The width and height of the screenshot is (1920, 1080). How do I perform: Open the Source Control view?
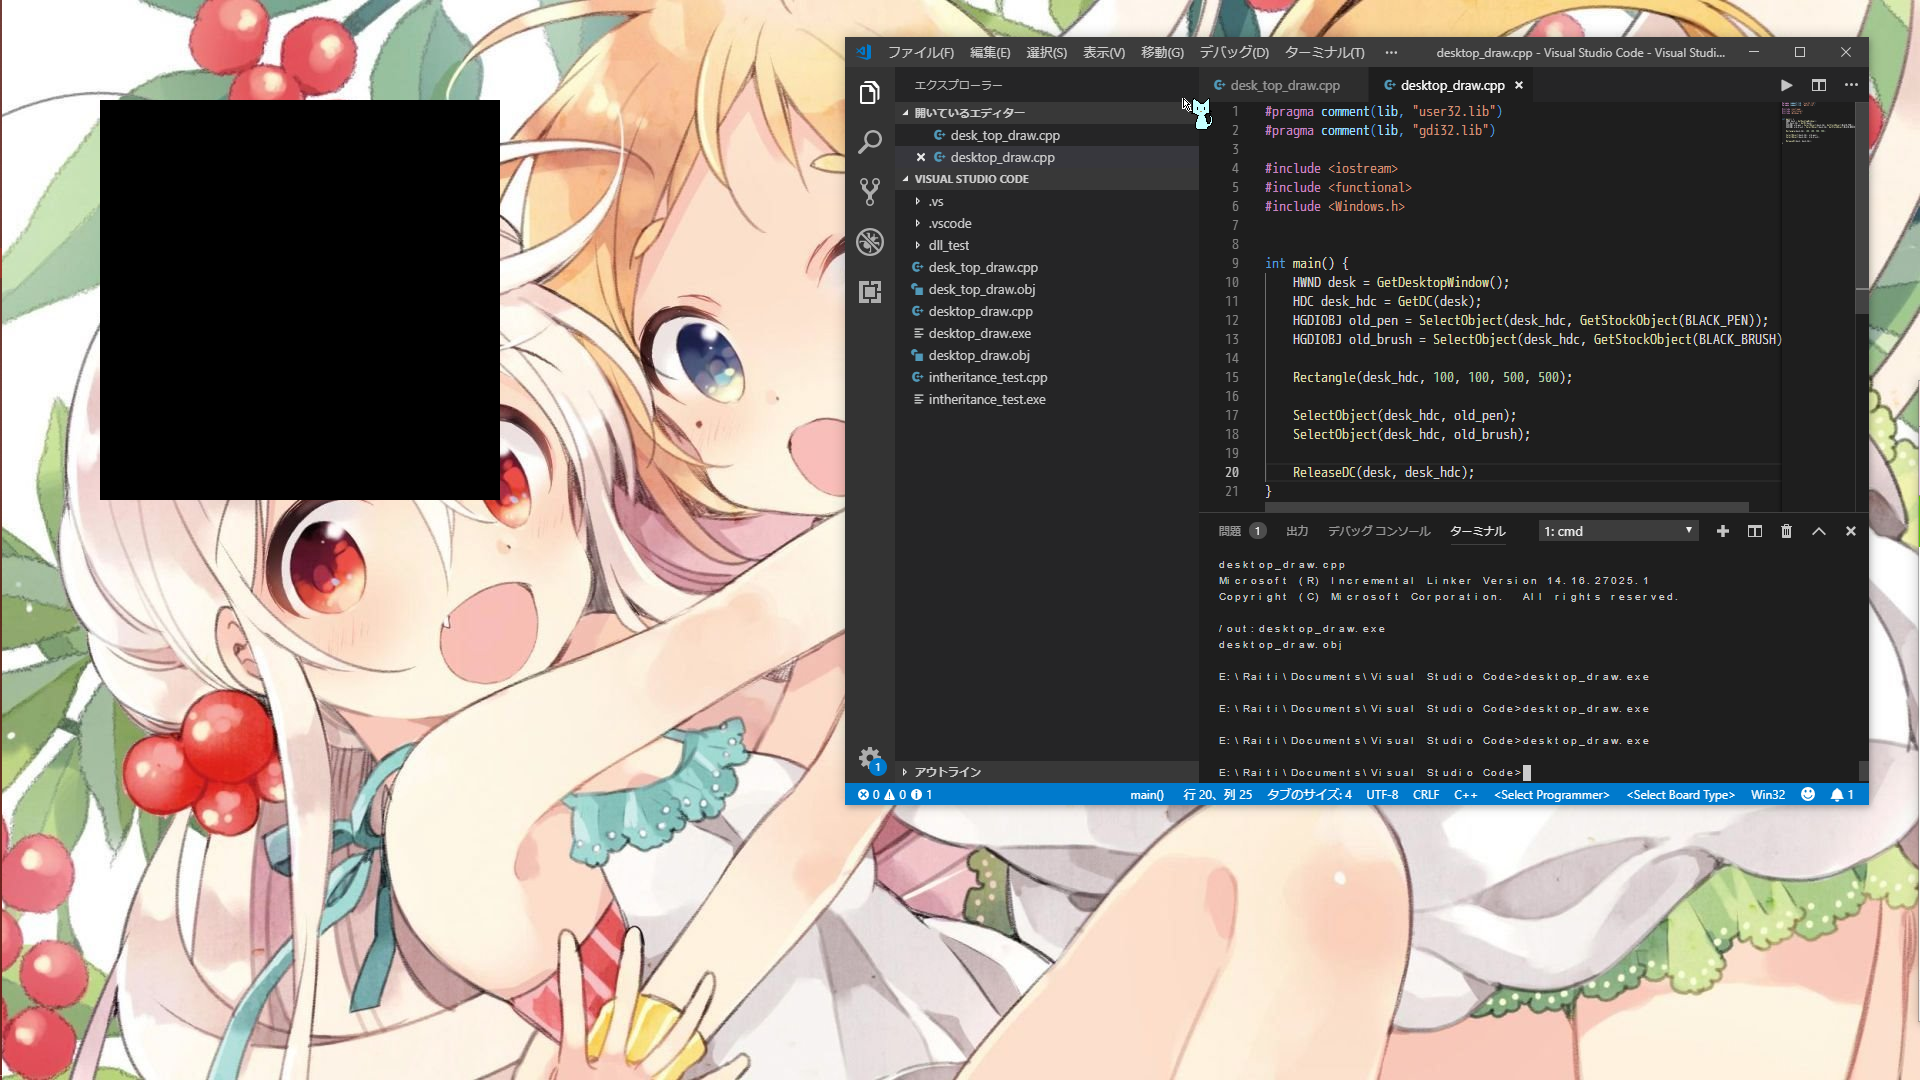click(869, 191)
